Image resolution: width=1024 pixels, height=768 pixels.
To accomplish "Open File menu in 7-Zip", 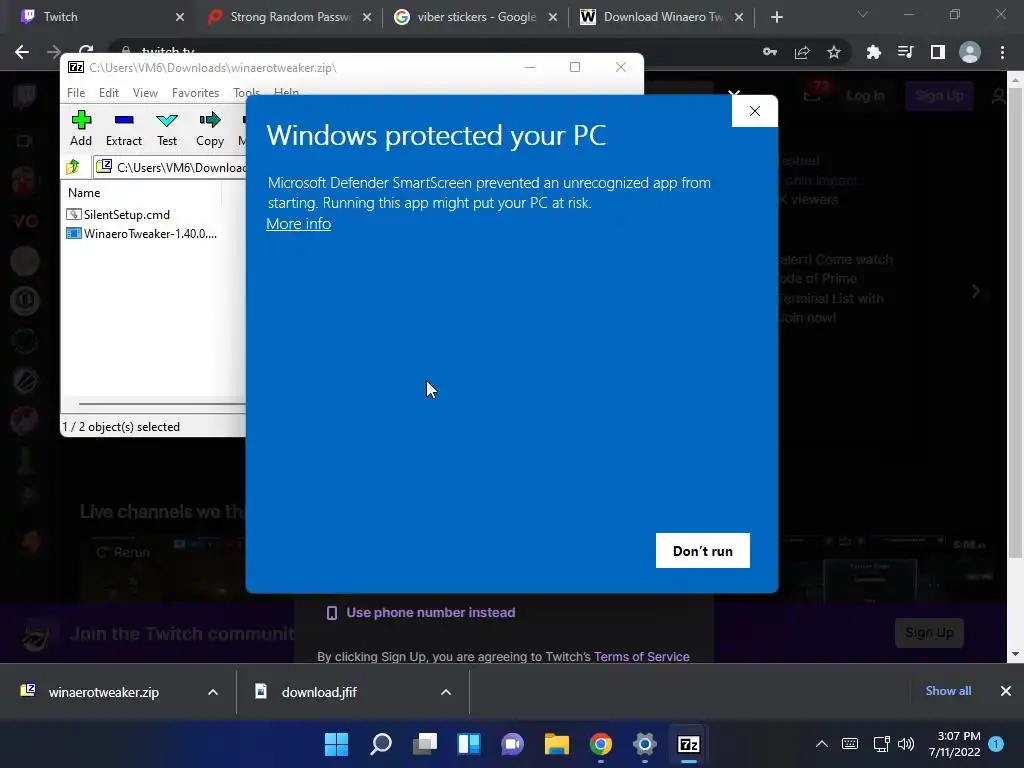I will coord(76,93).
